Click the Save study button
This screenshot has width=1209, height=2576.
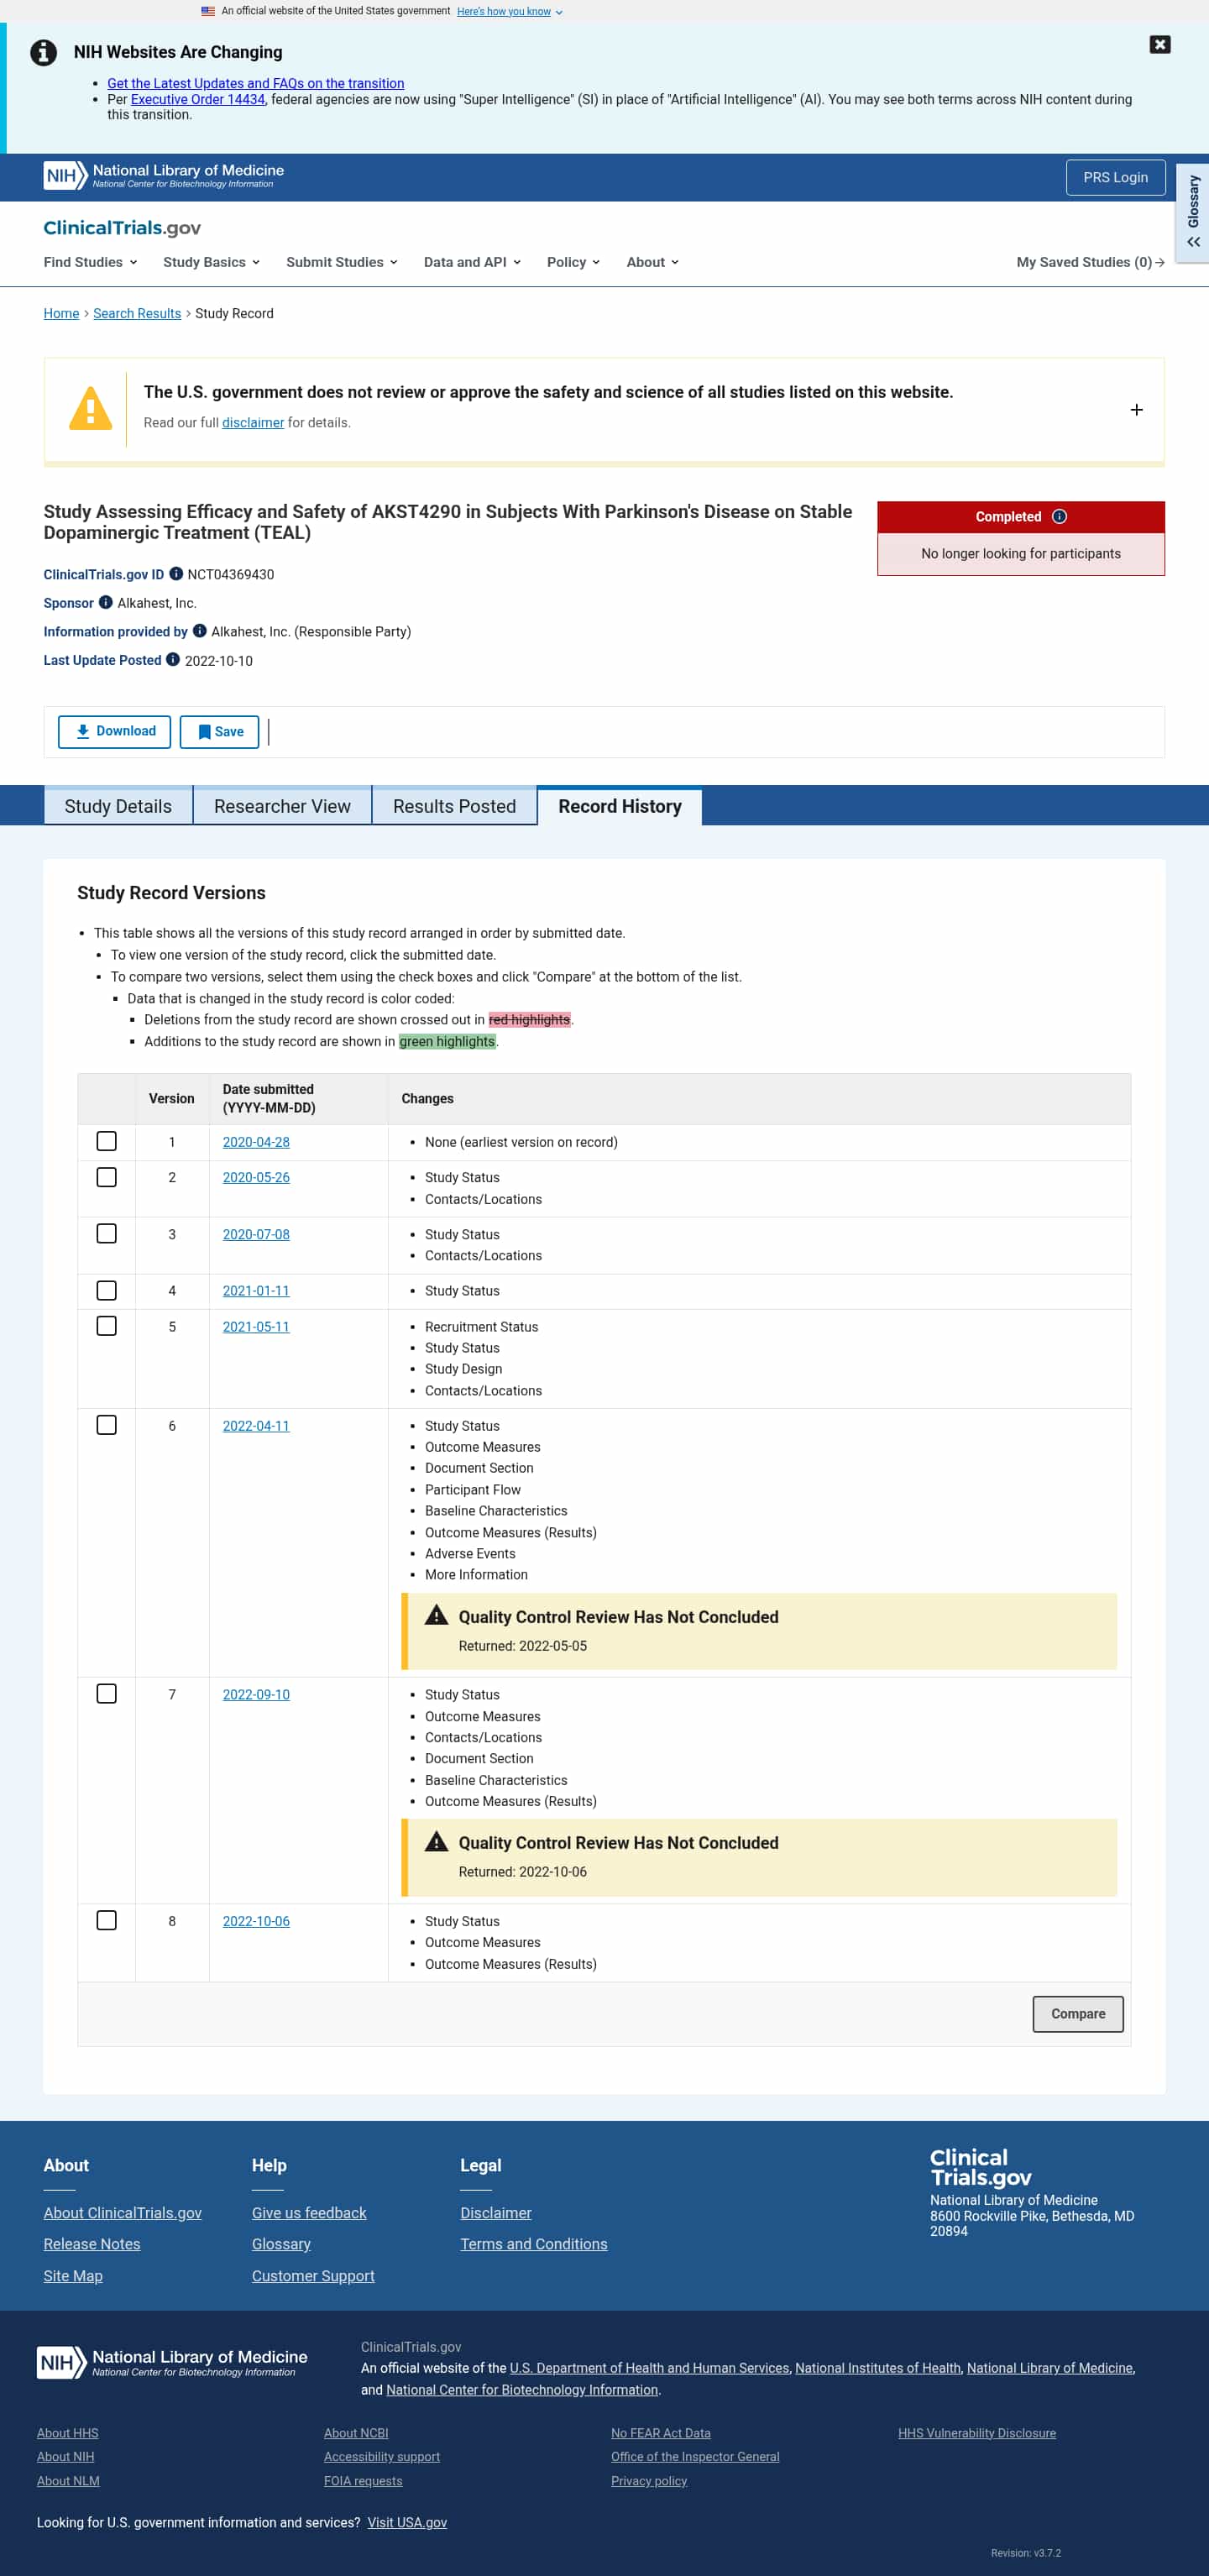click(x=219, y=732)
